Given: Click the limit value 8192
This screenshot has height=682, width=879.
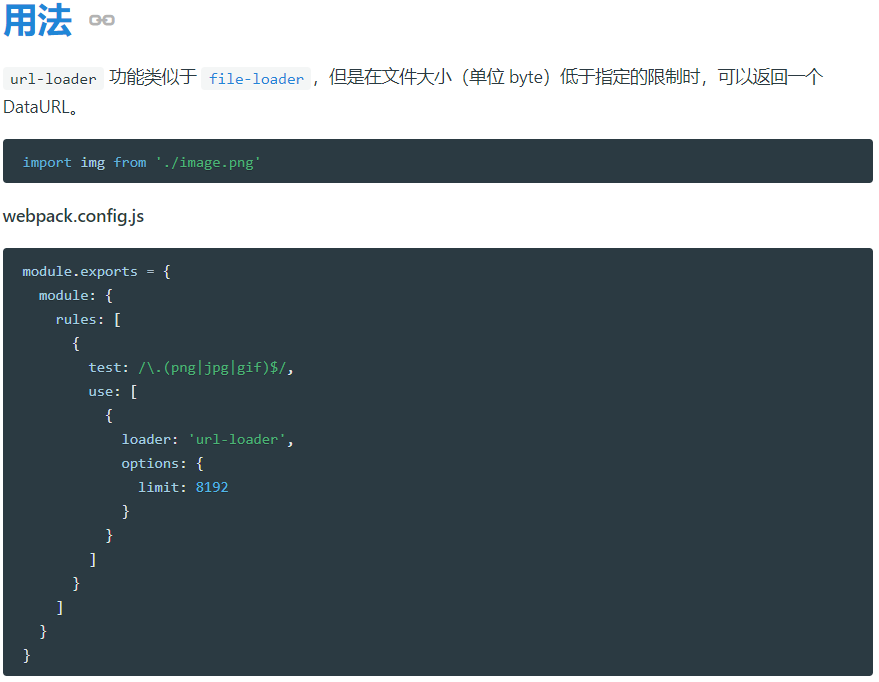Looking at the screenshot, I should point(212,487).
